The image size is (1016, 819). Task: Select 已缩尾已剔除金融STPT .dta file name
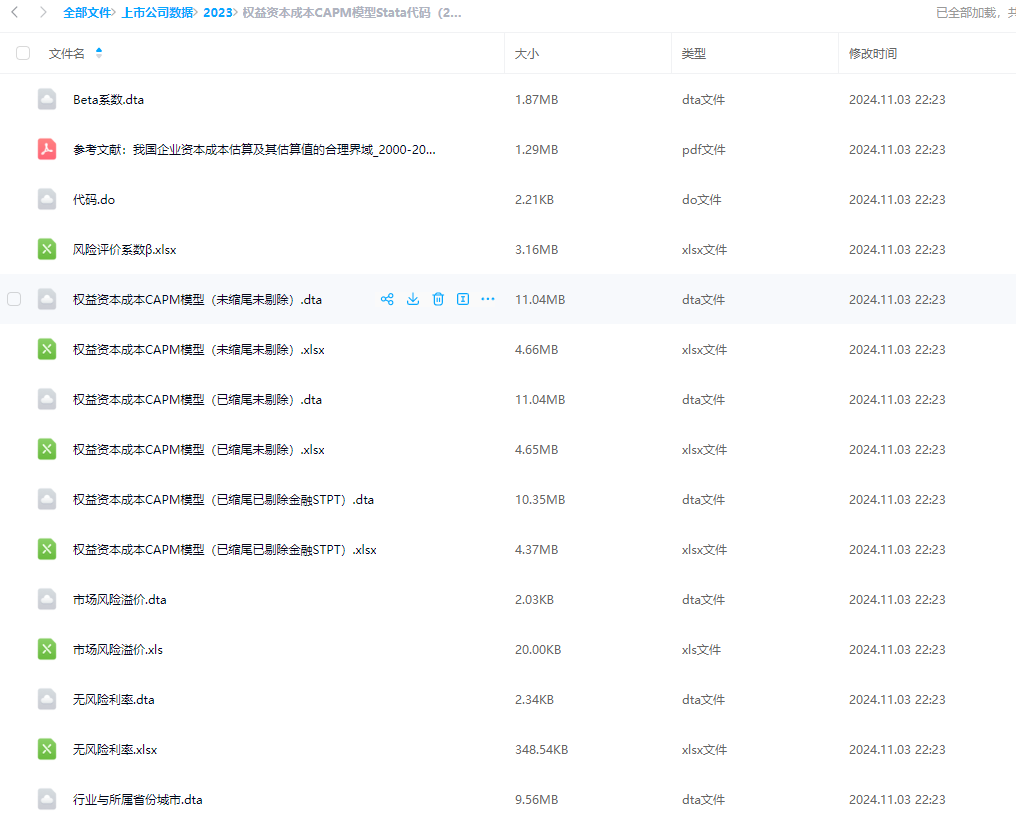click(x=223, y=500)
